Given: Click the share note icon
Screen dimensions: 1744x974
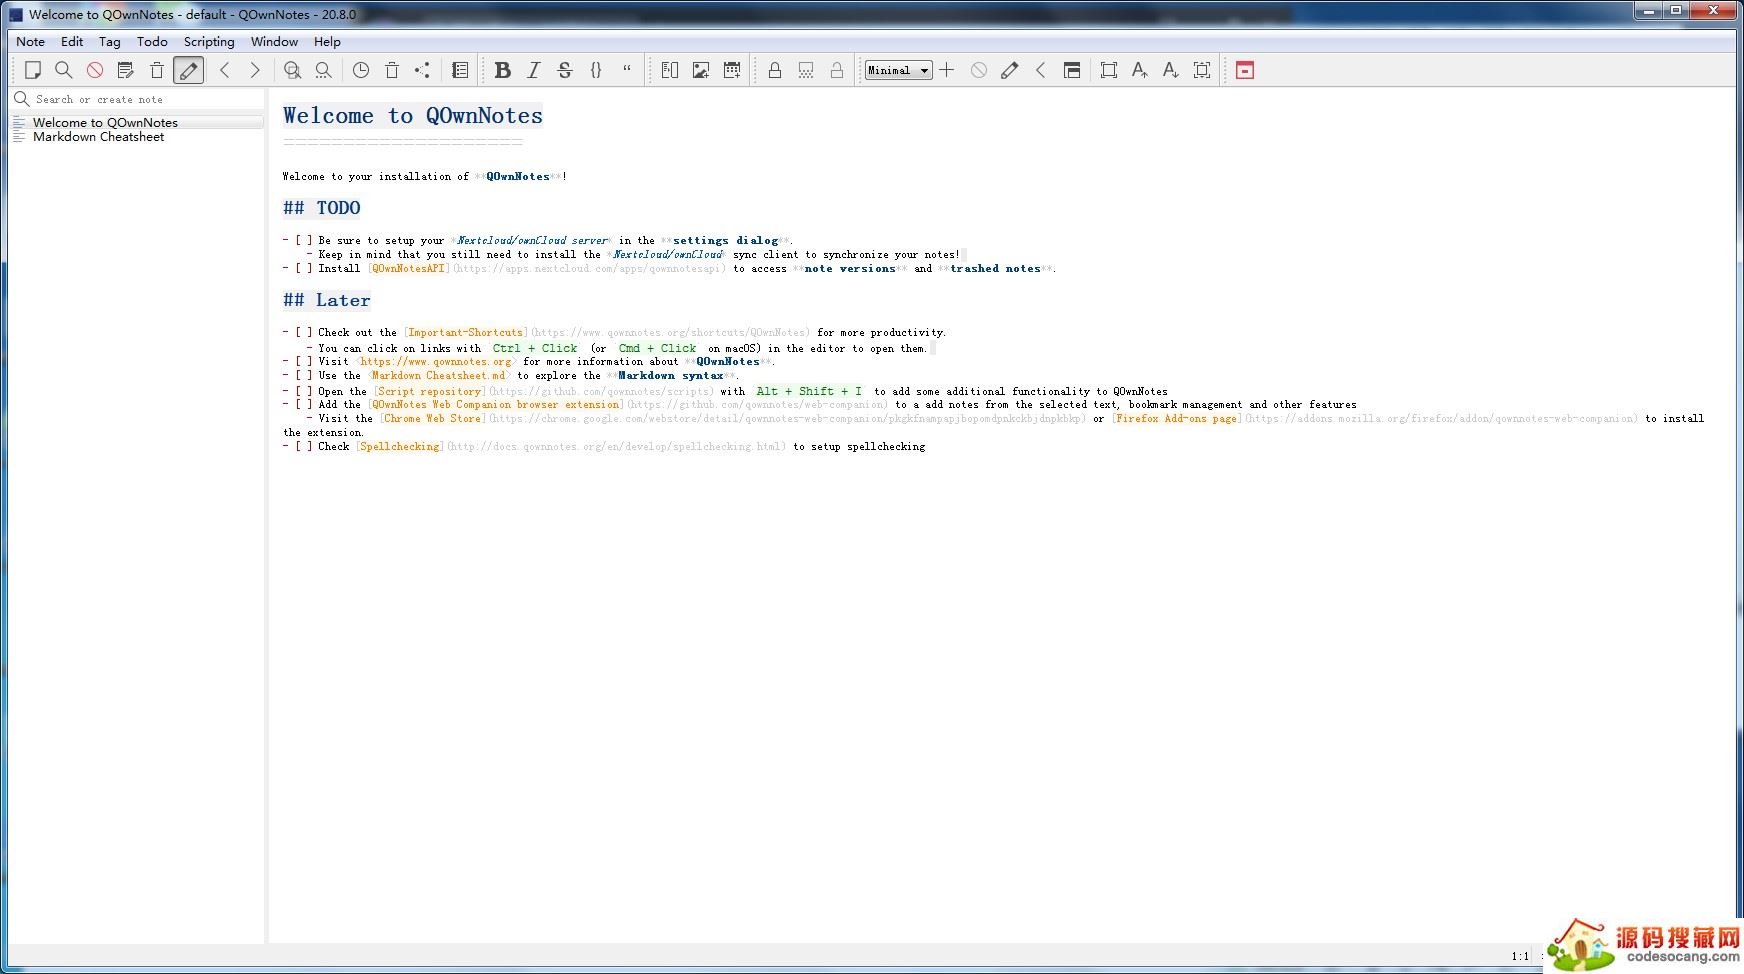Looking at the screenshot, I should click(x=423, y=70).
